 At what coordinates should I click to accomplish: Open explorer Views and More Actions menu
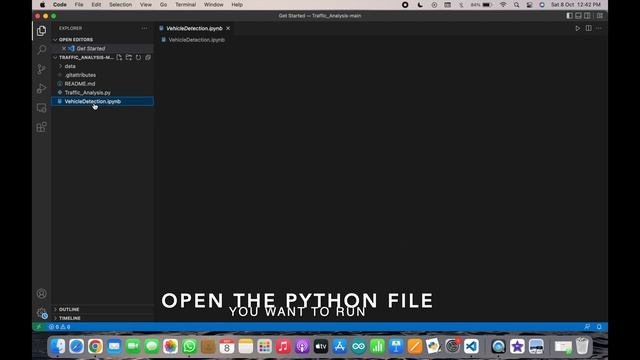click(144, 28)
